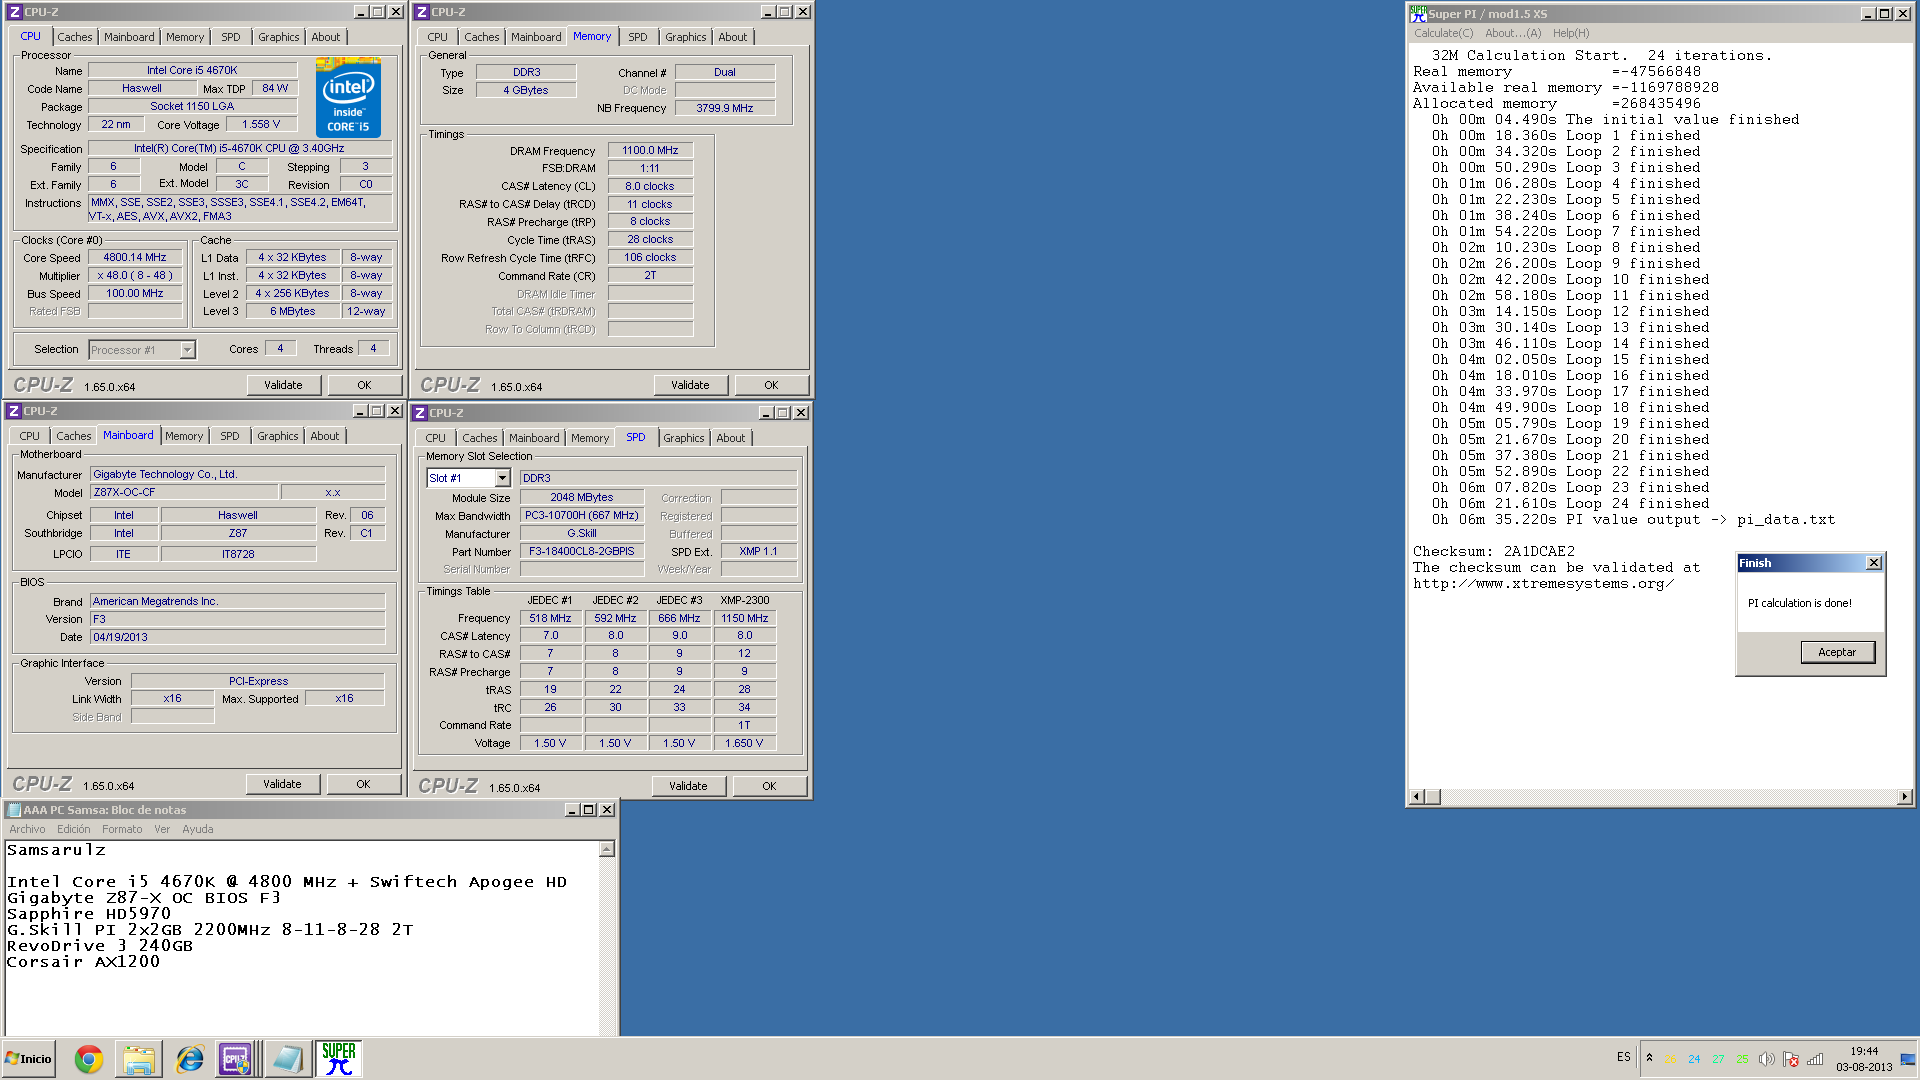Switch to Memory tab in the SPD window
1920x1080 pixels.
tap(590, 438)
